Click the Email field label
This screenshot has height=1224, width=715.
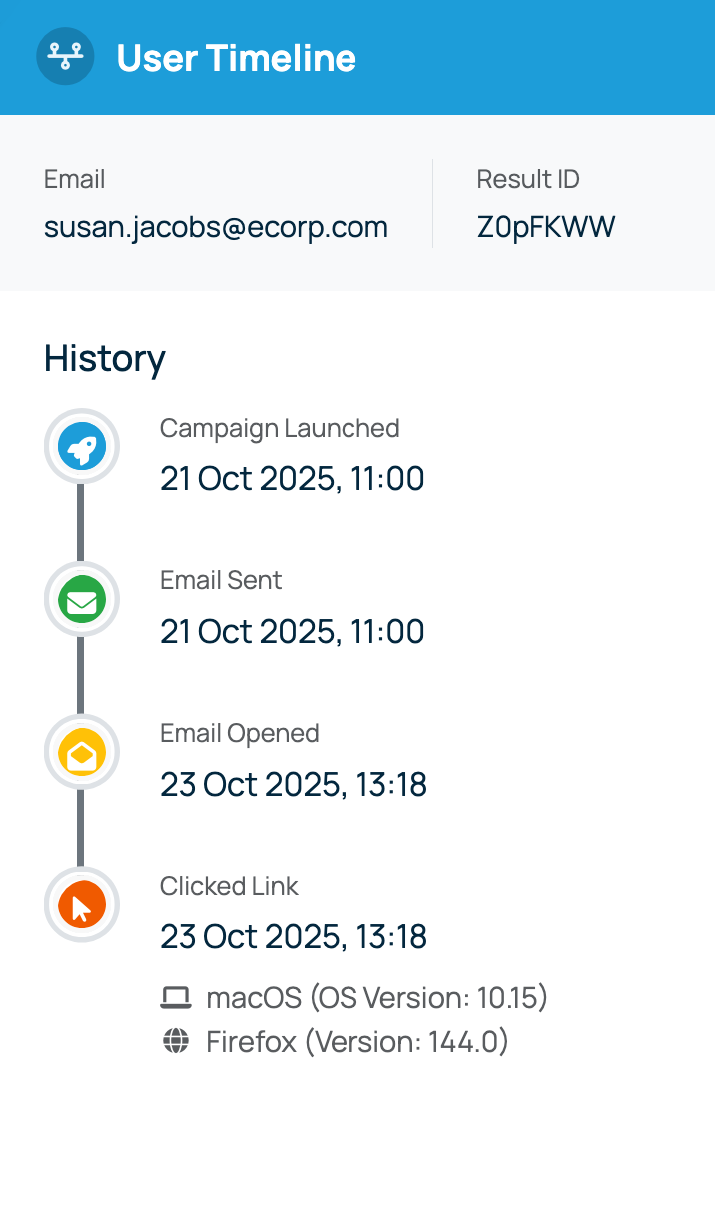point(75,180)
